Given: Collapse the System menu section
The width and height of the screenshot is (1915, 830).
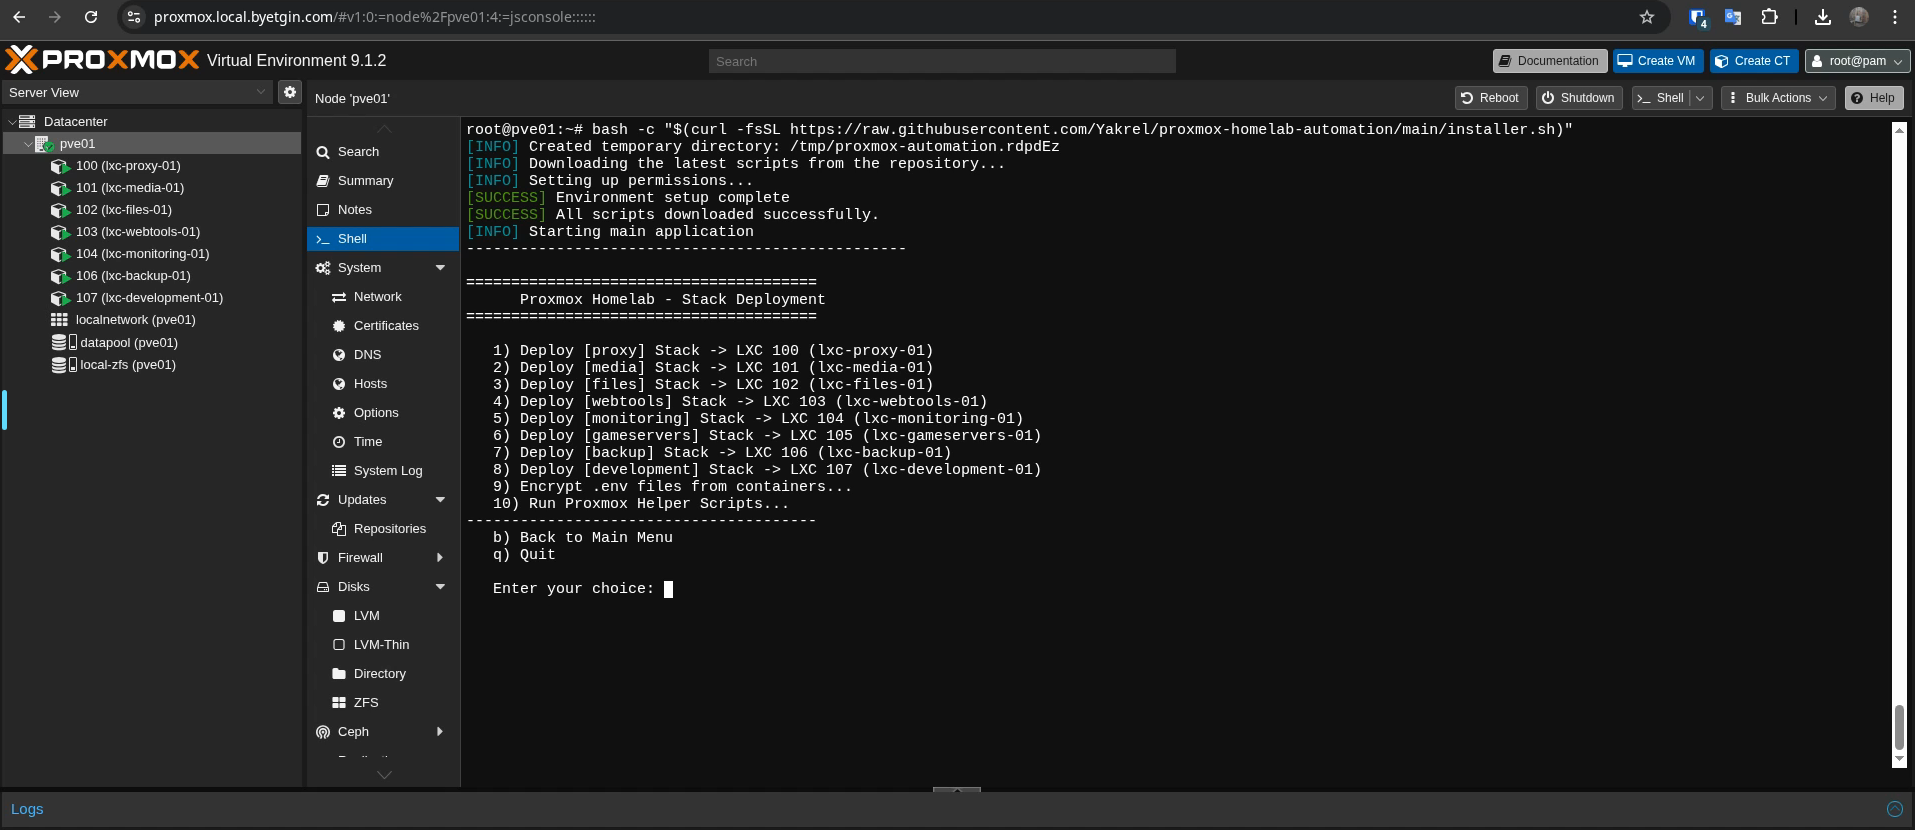Looking at the screenshot, I should (x=440, y=268).
